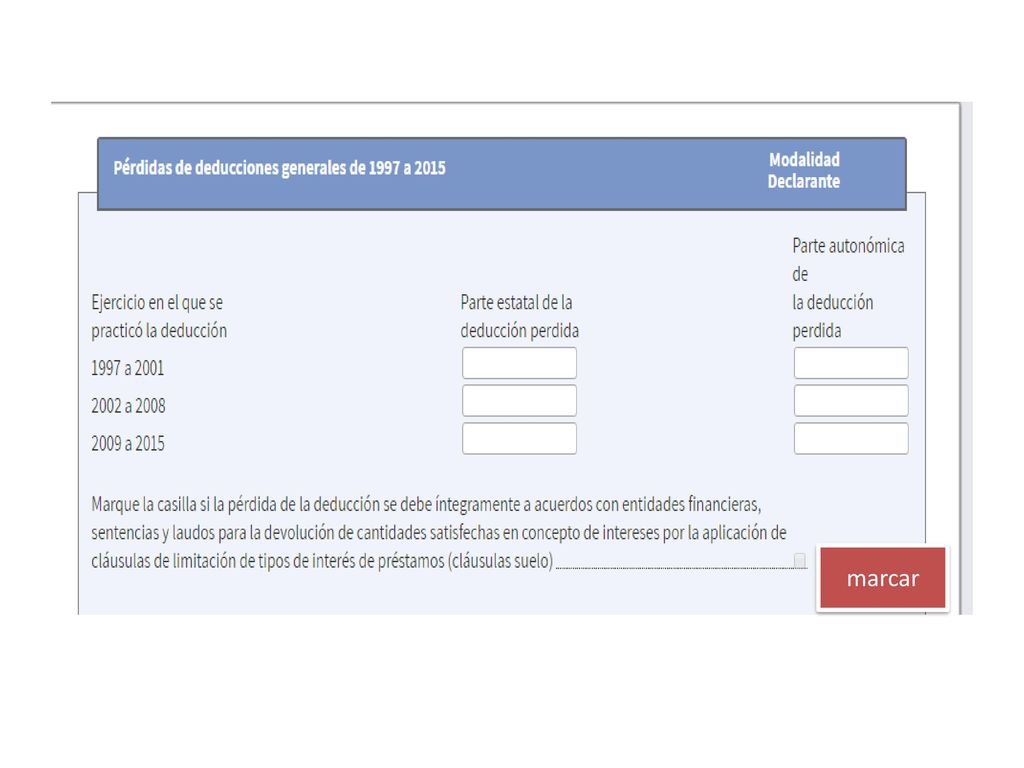
Task: Click the Parte autonómica de la deducción heading
Action: 848,288
